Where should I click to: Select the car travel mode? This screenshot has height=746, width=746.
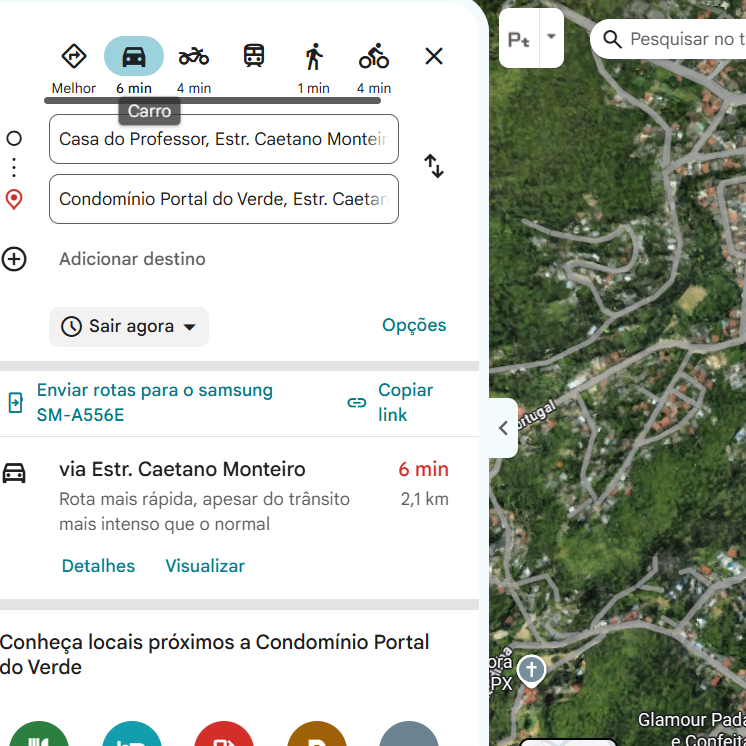pyautogui.click(x=134, y=68)
